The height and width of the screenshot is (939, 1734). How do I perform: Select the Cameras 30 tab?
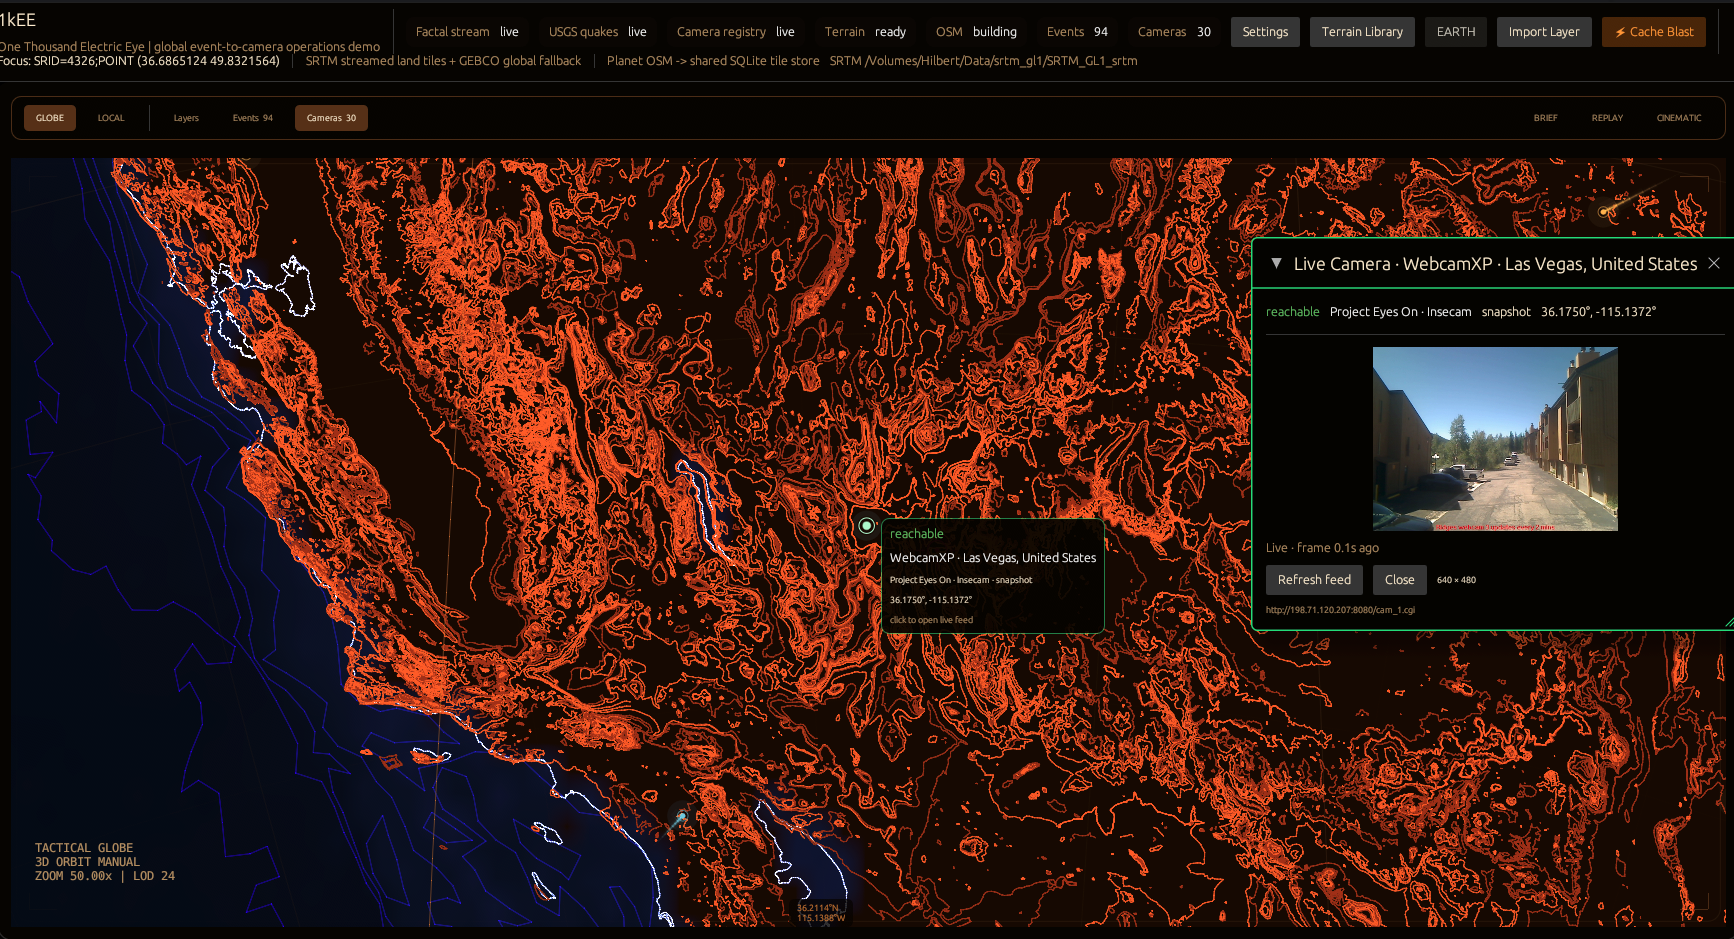coord(331,118)
